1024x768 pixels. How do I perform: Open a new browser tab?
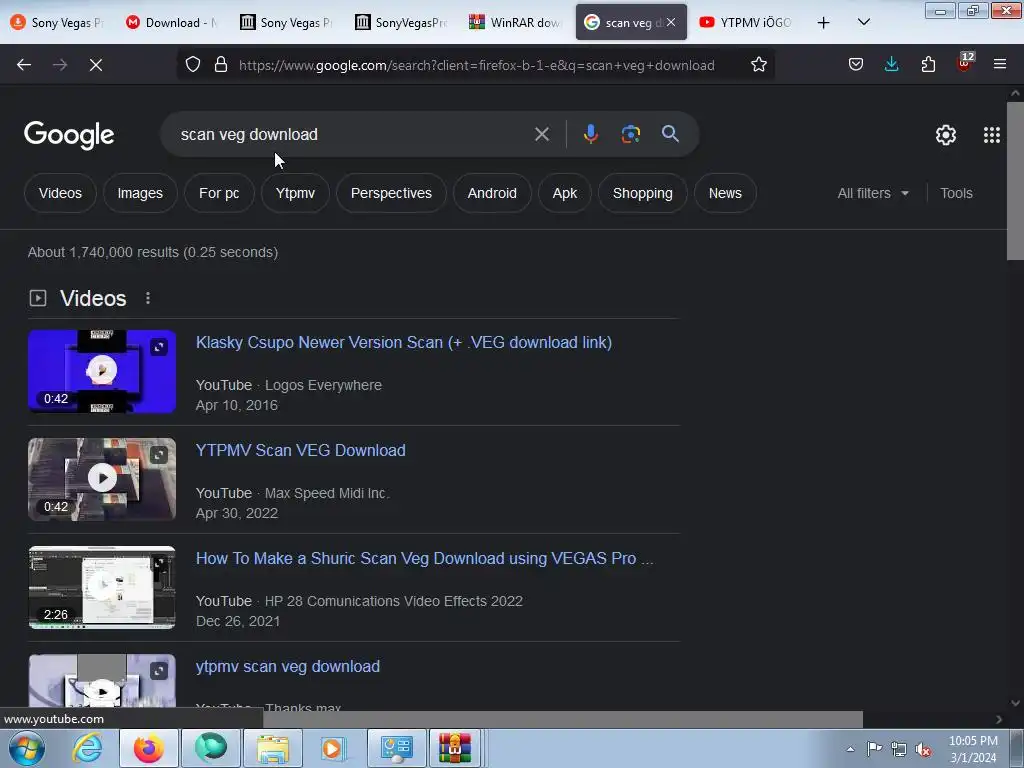coord(824,23)
